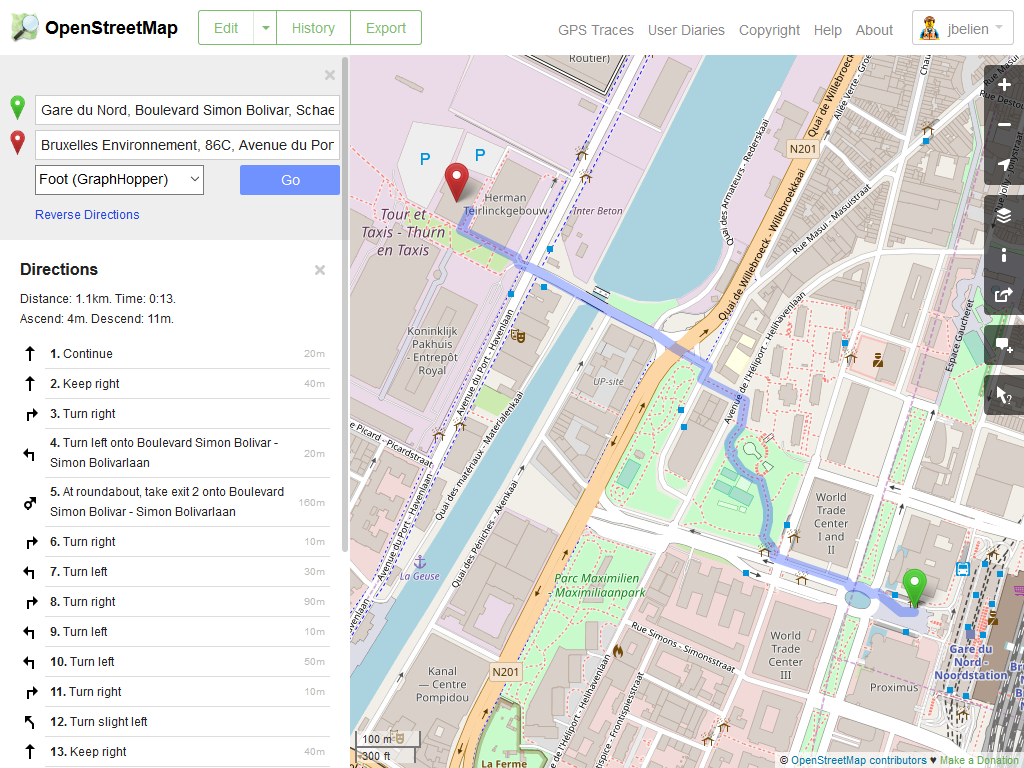Show my location with the arrow icon
This screenshot has height=768, width=1024.
1004,165
